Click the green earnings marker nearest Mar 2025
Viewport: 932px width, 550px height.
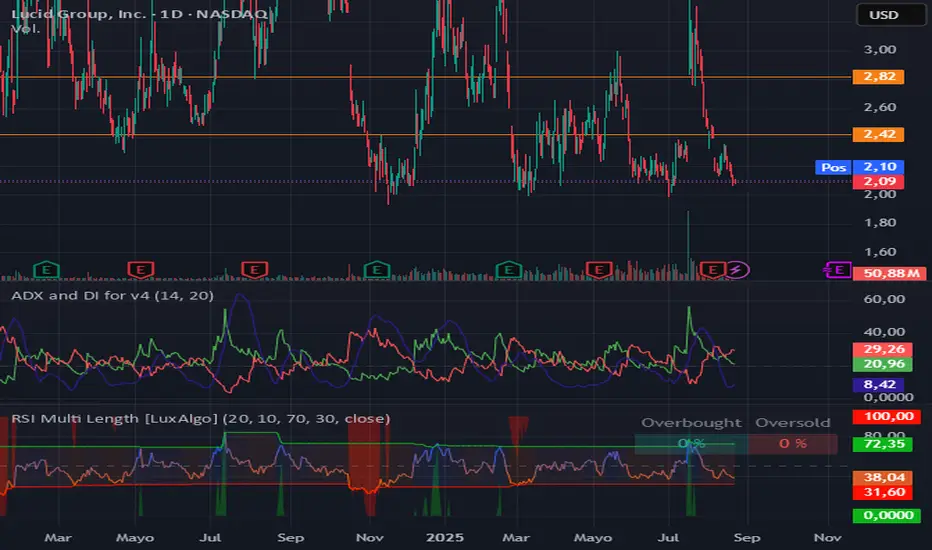[x=509, y=271]
